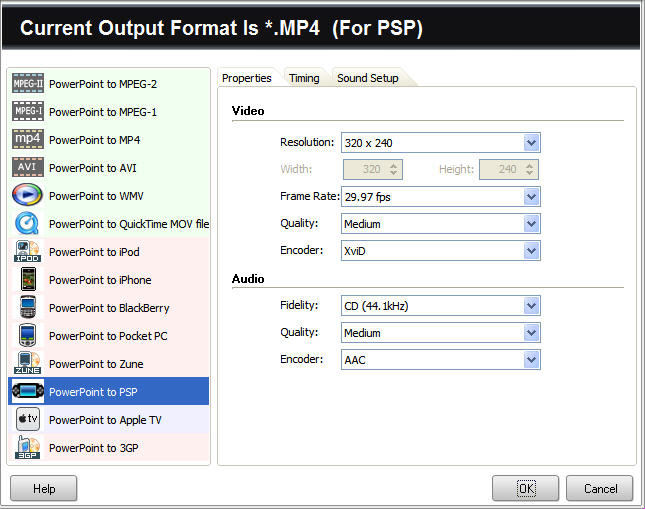Click the Pocket PC device icon
Screen dimensions: 645x509
click(x=28, y=335)
